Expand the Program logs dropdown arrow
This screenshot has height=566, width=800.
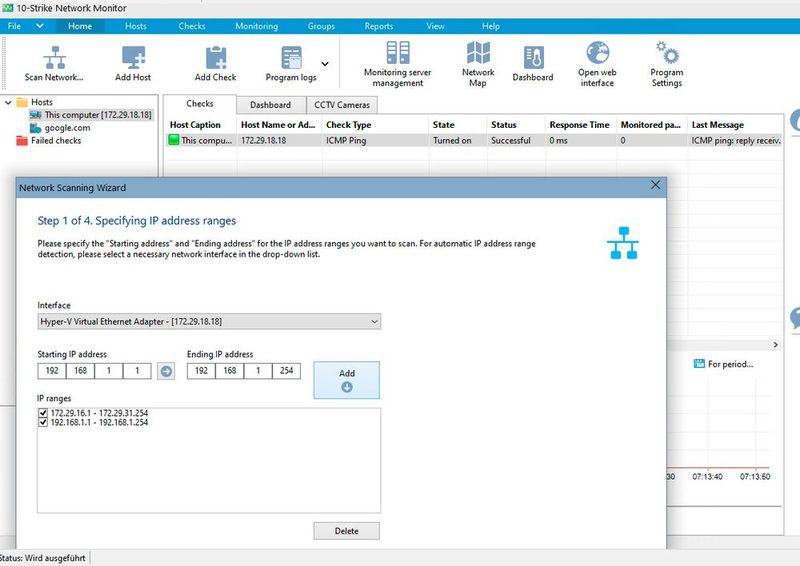point(325,64)
